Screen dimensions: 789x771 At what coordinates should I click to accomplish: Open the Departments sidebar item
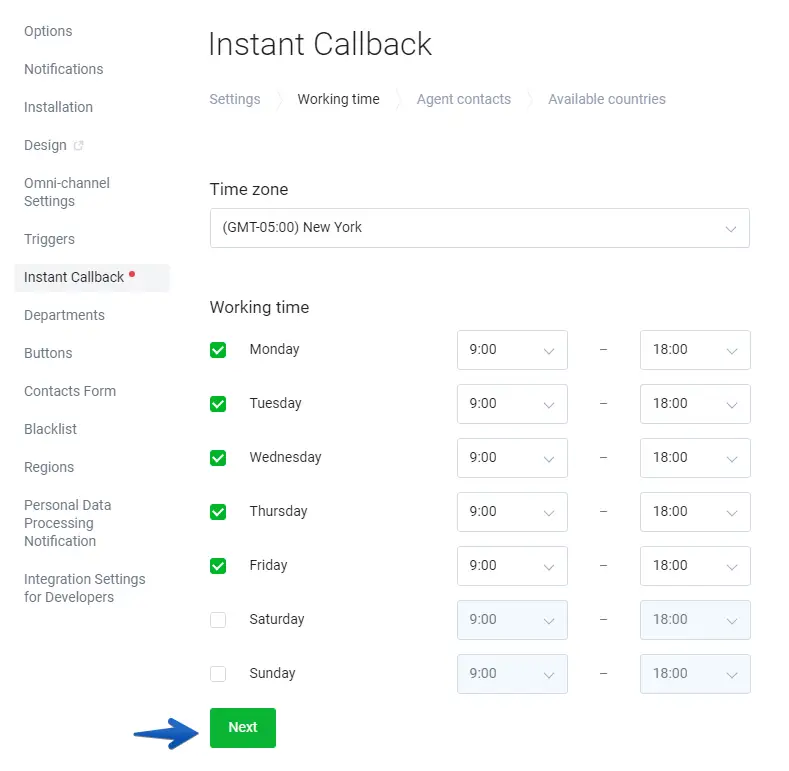click(64, 315)
